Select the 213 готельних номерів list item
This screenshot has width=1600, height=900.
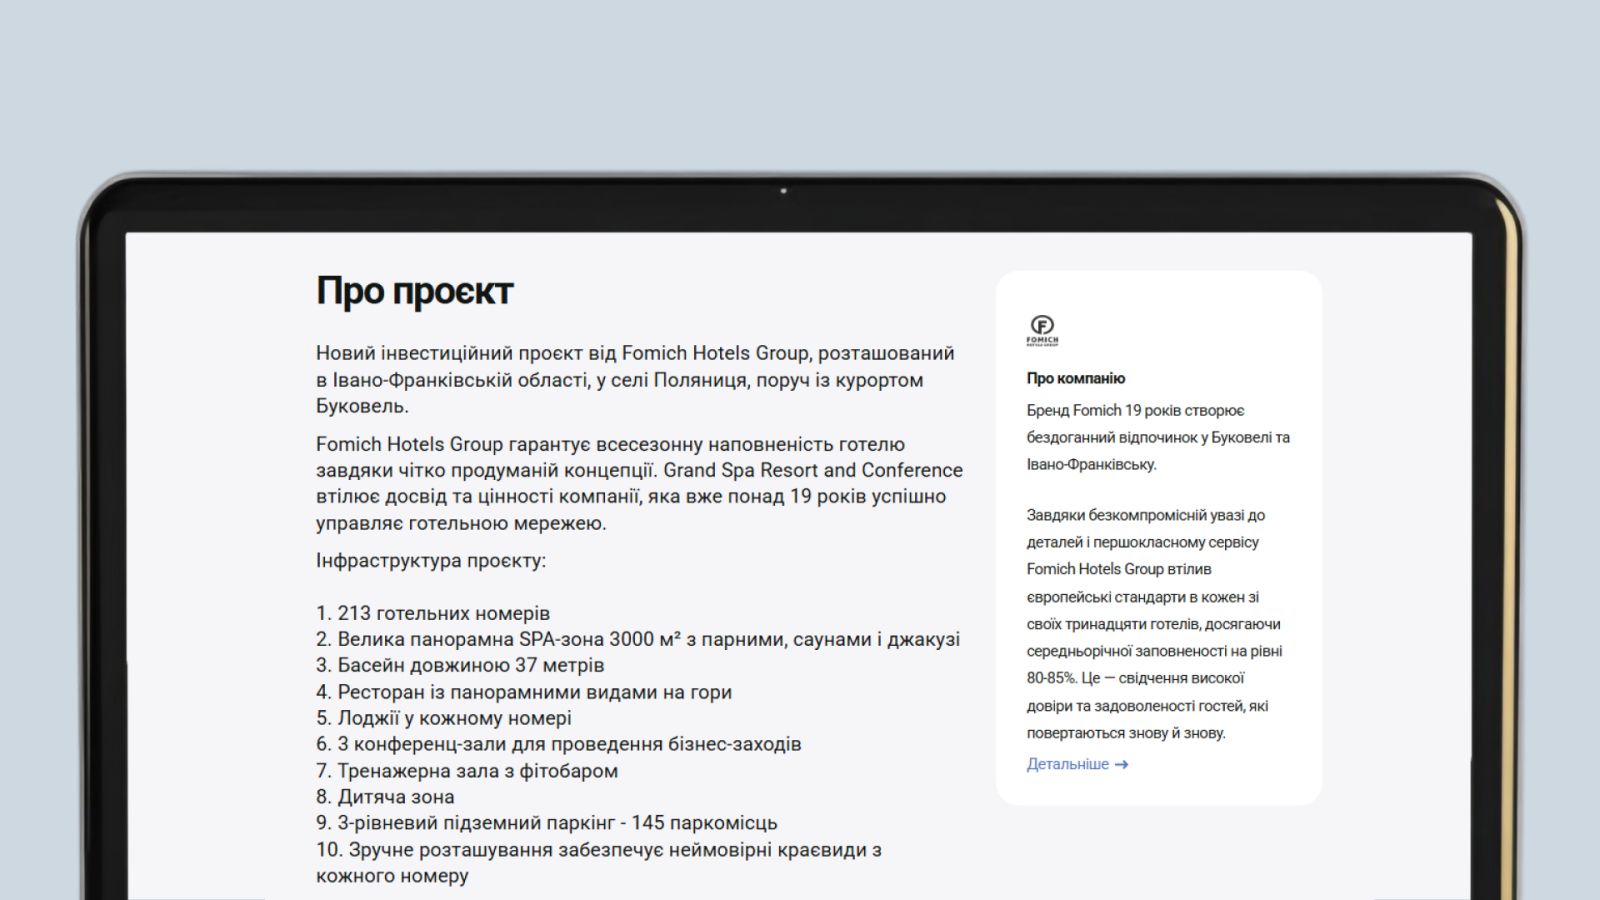click(x=433, y=613)
